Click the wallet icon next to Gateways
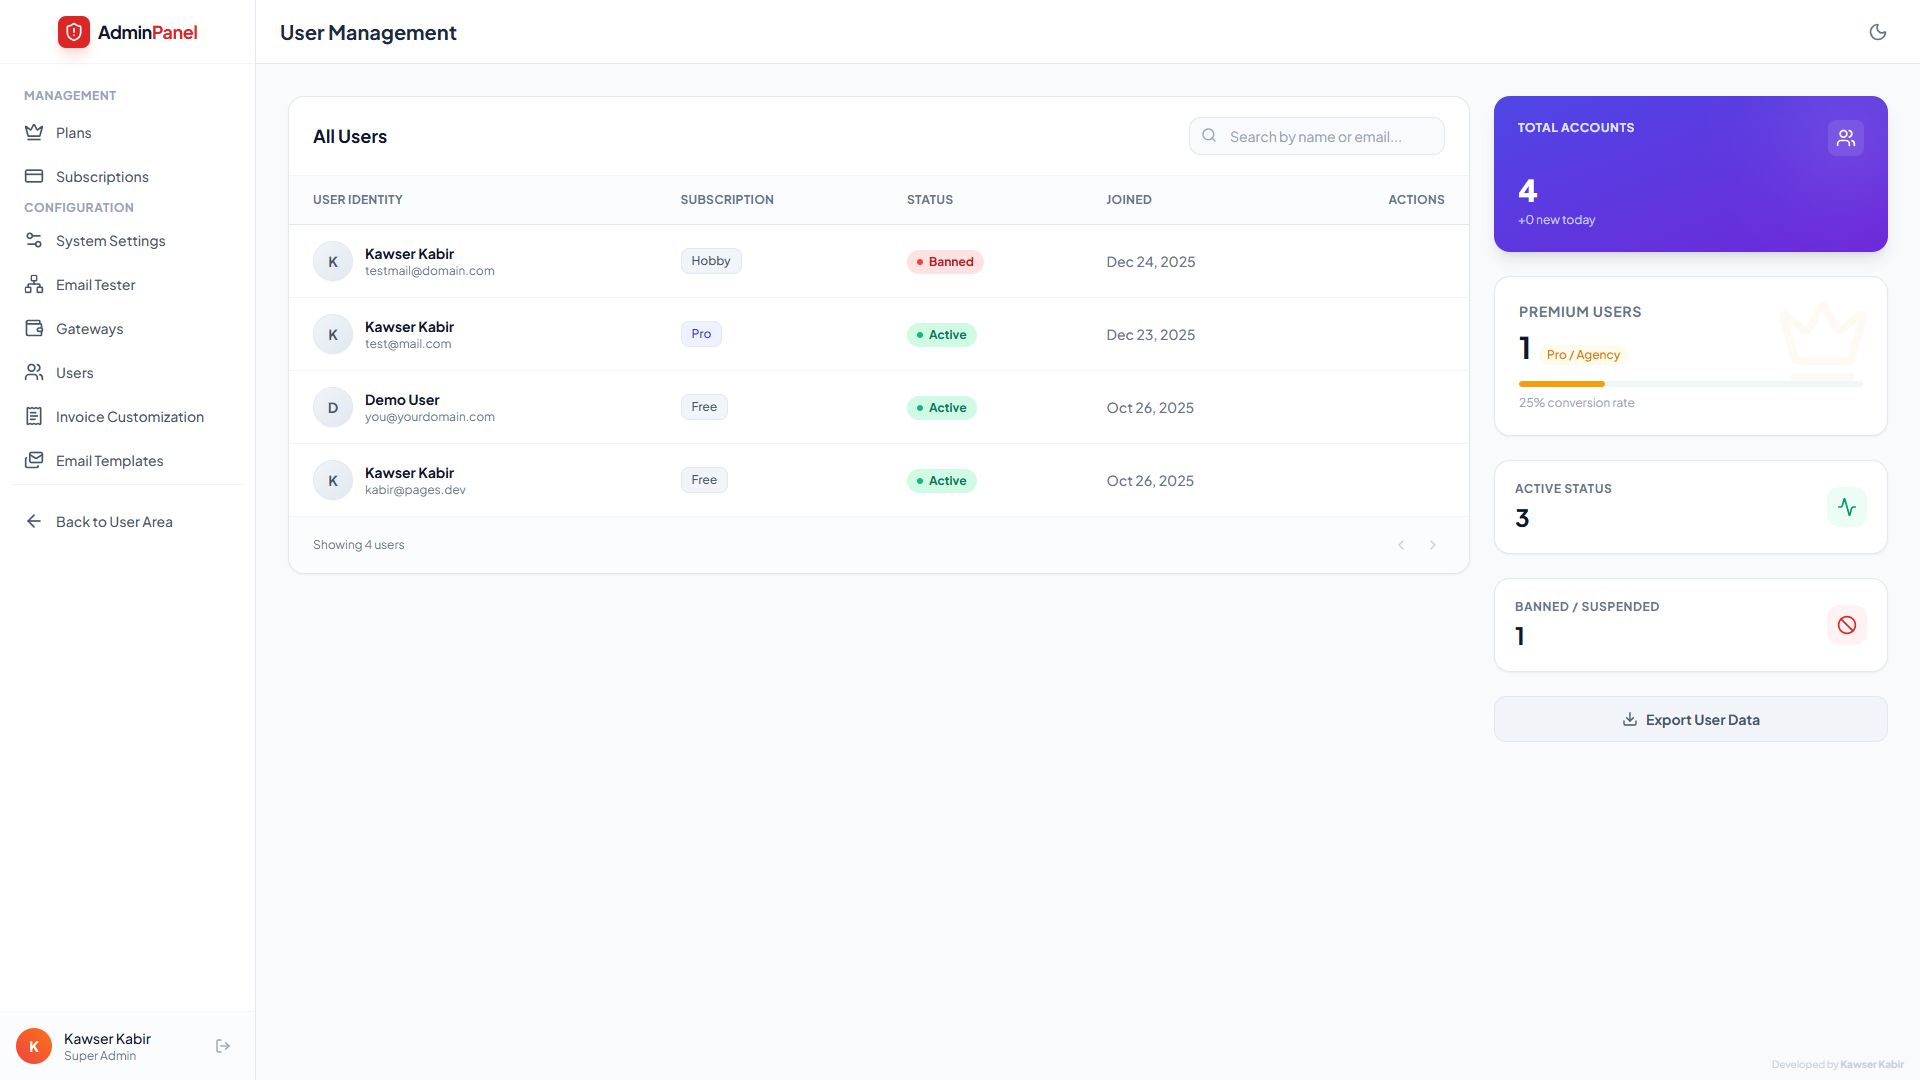Screen dimensions: 1920x1080 [x=34, y=328]
